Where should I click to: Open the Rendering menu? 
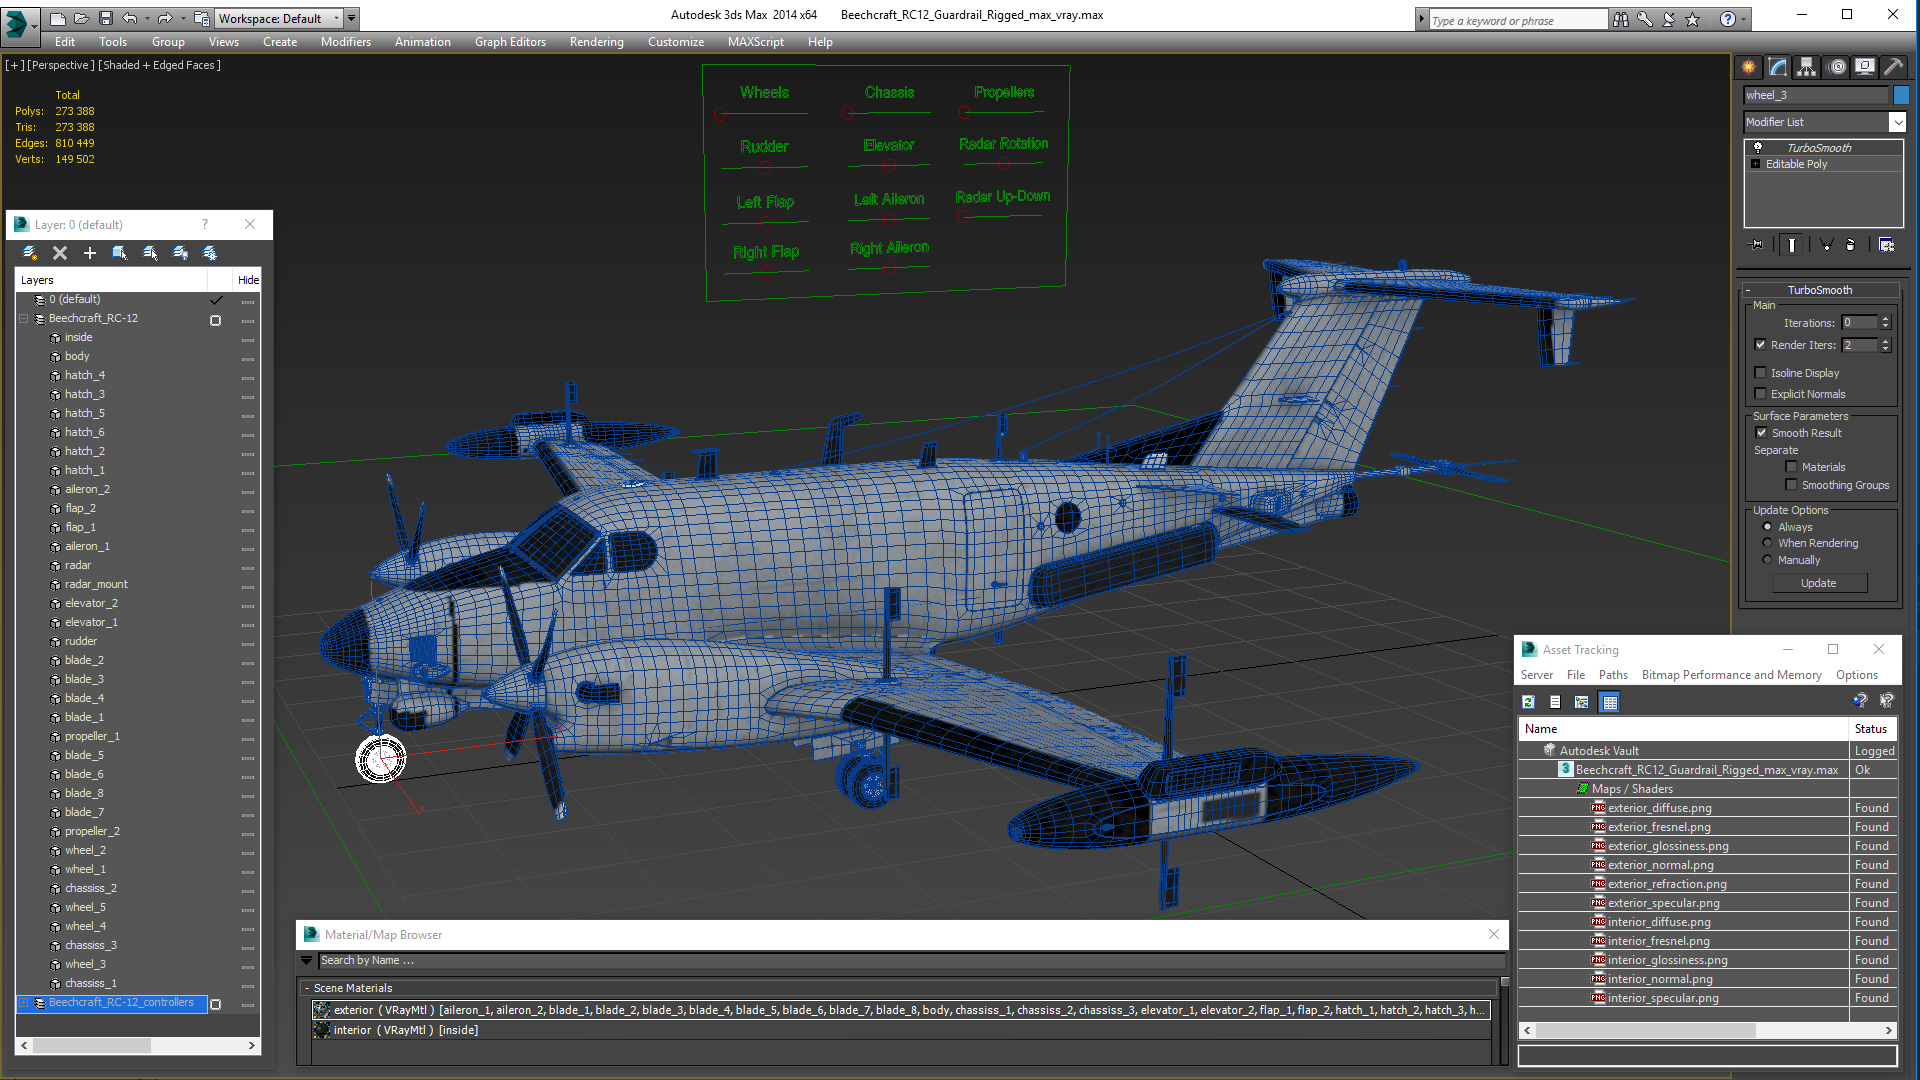click(596, 42)
